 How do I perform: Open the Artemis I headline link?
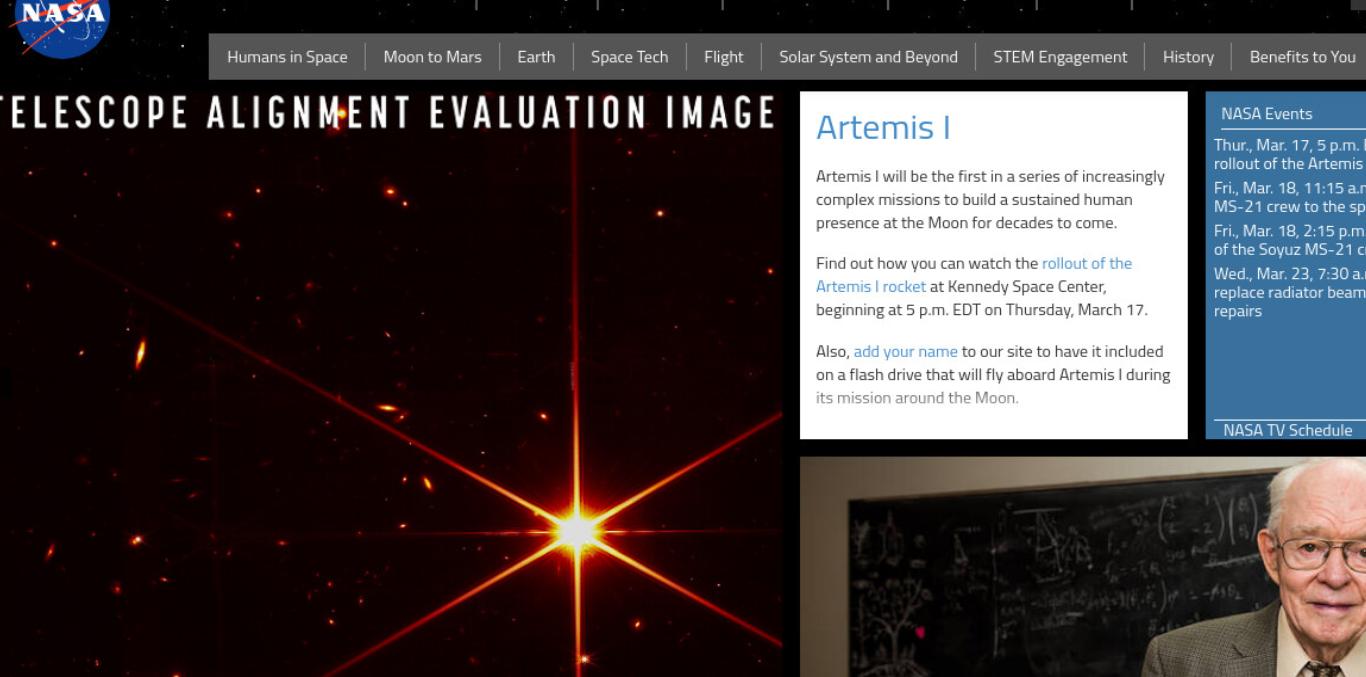pyautogui.click(x=883, y=127)
